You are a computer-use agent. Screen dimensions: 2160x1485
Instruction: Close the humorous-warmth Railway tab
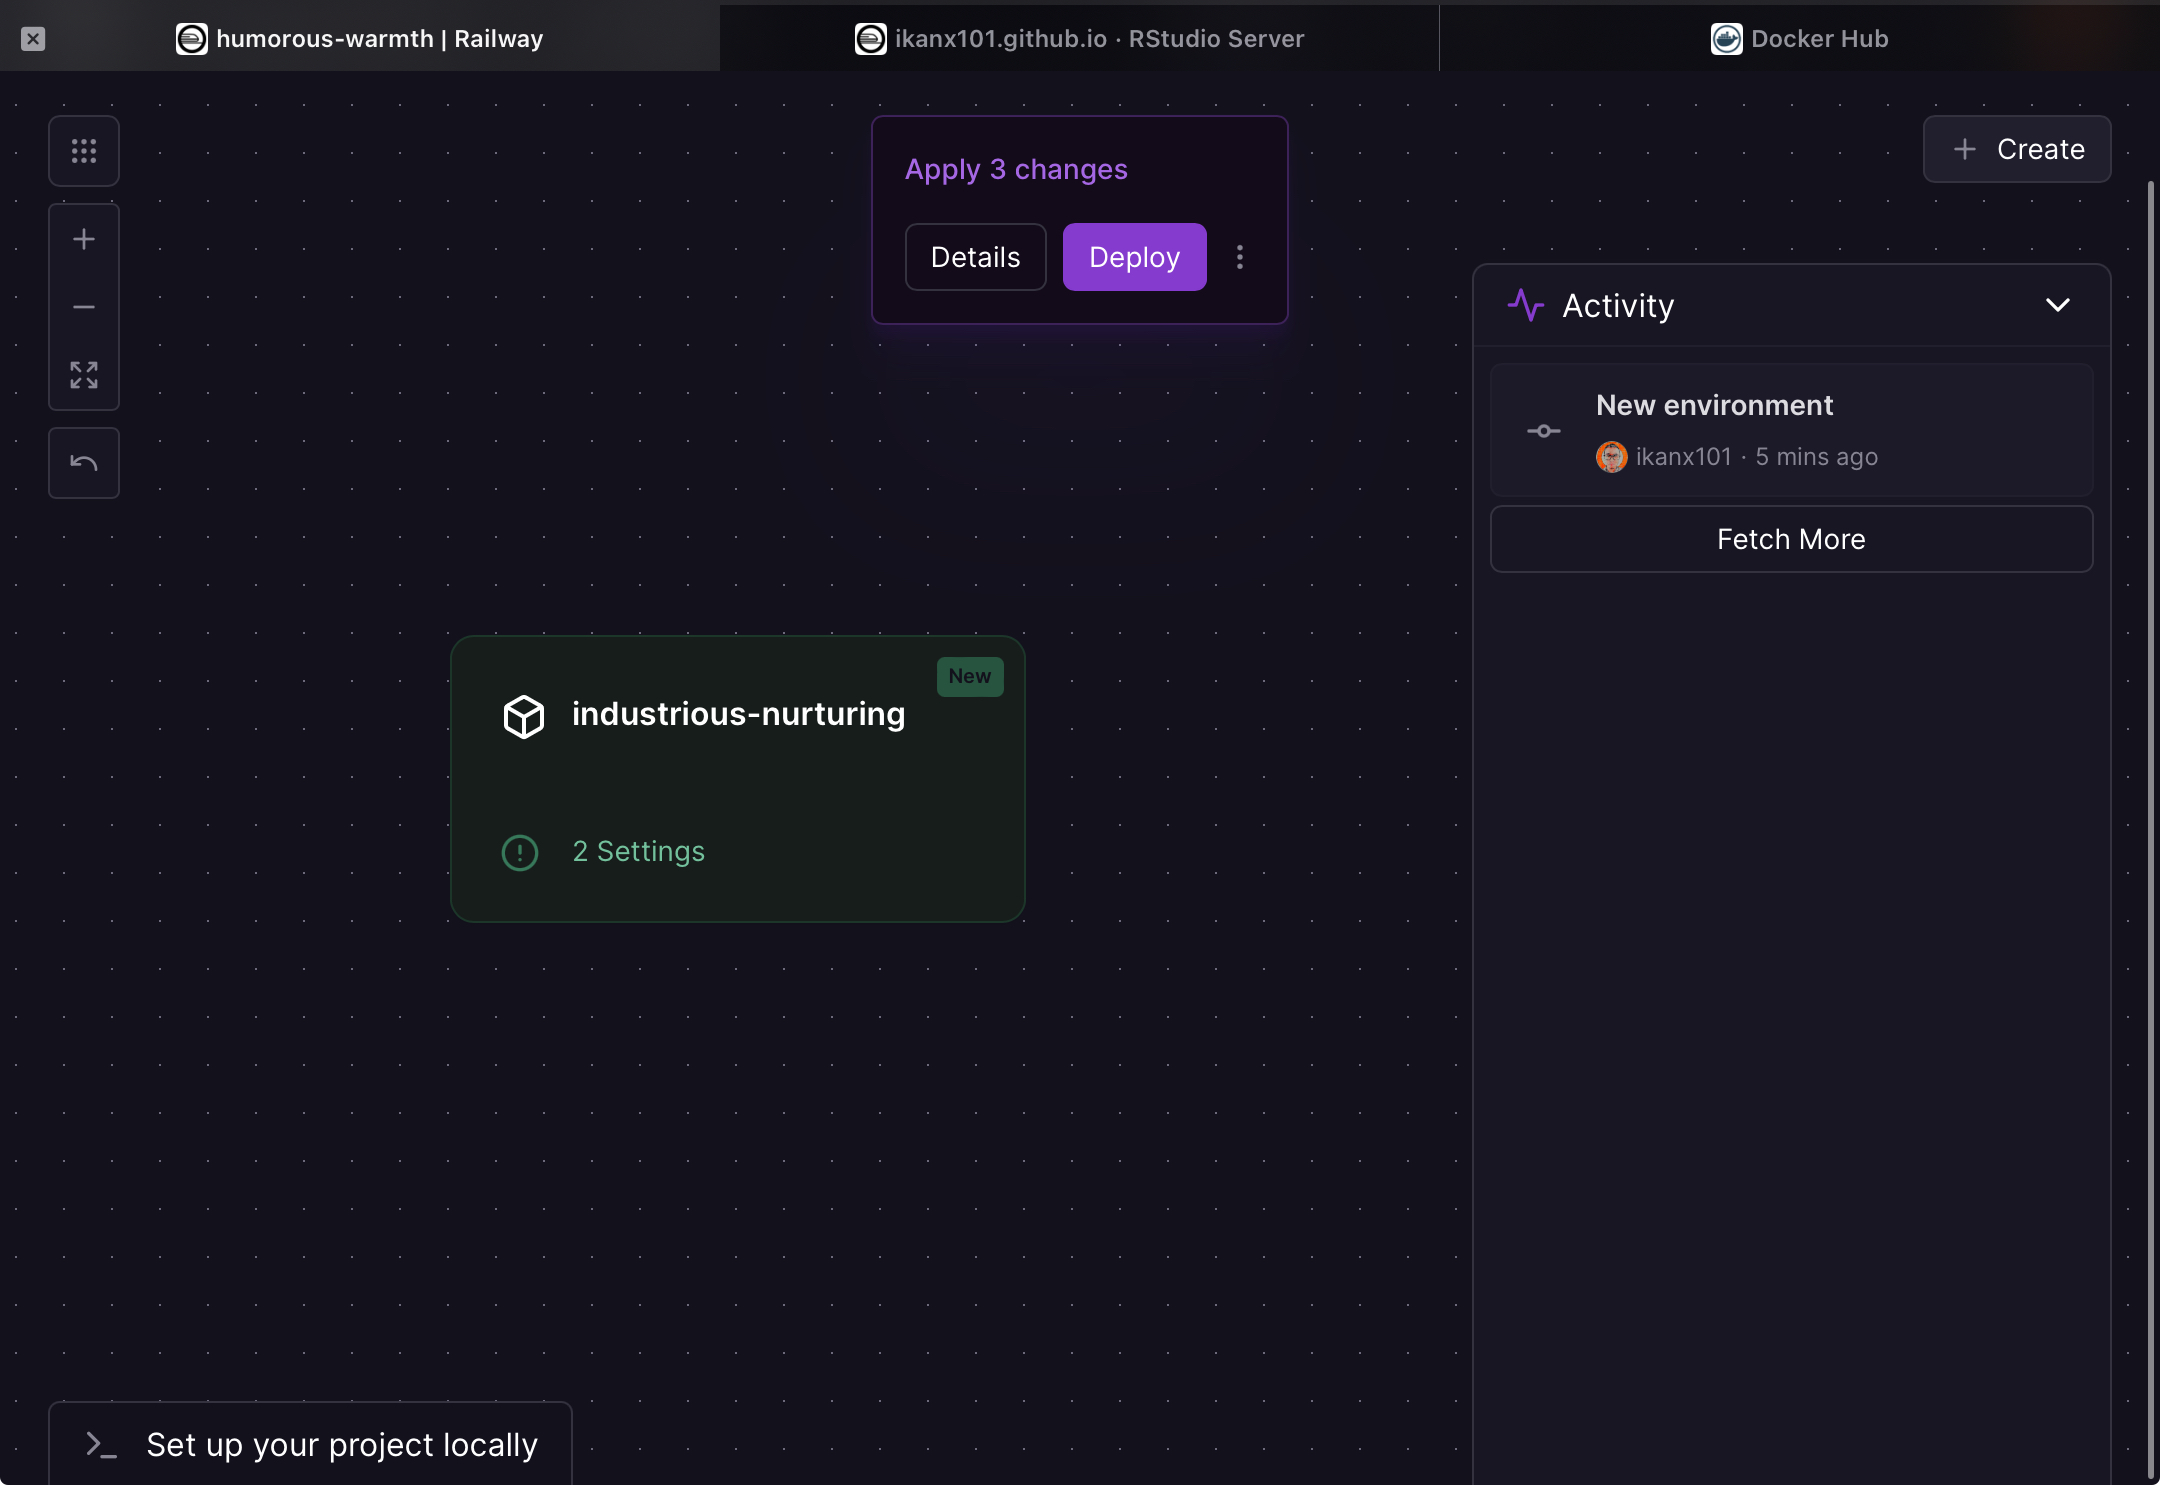[33, 39]
